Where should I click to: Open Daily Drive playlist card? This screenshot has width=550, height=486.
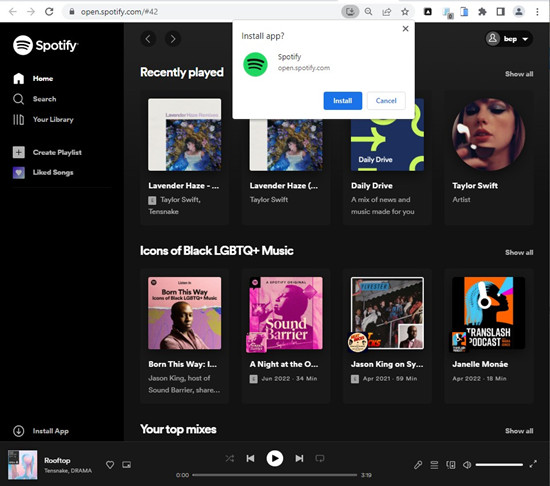[x=387, y=158]
